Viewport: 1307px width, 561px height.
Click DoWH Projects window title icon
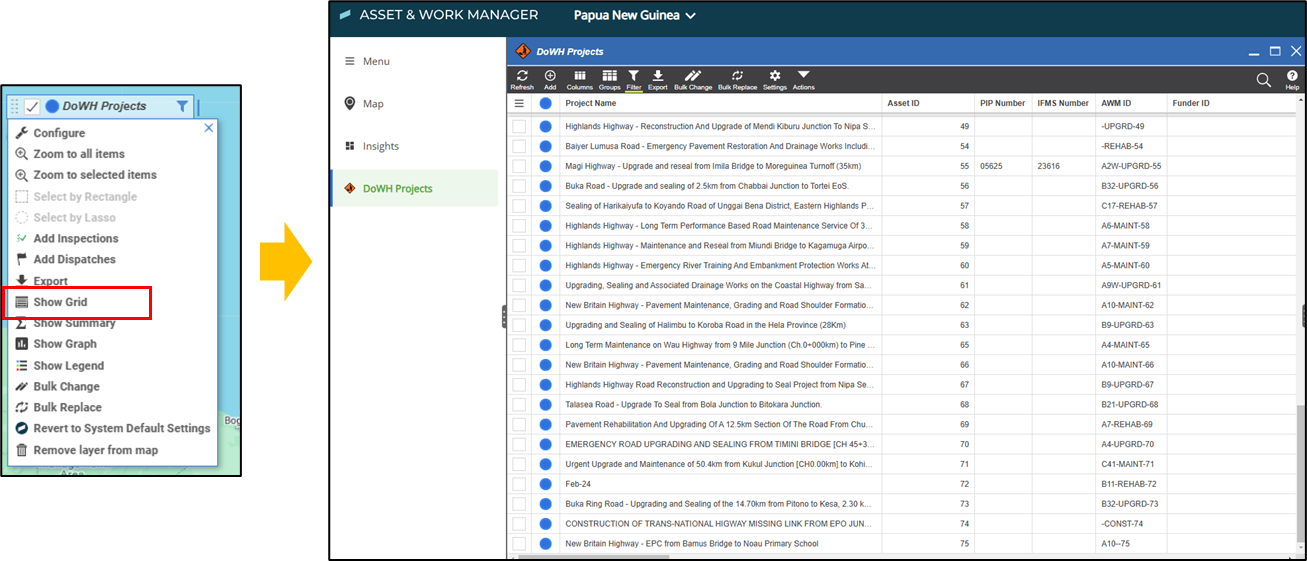pos(522,51)
